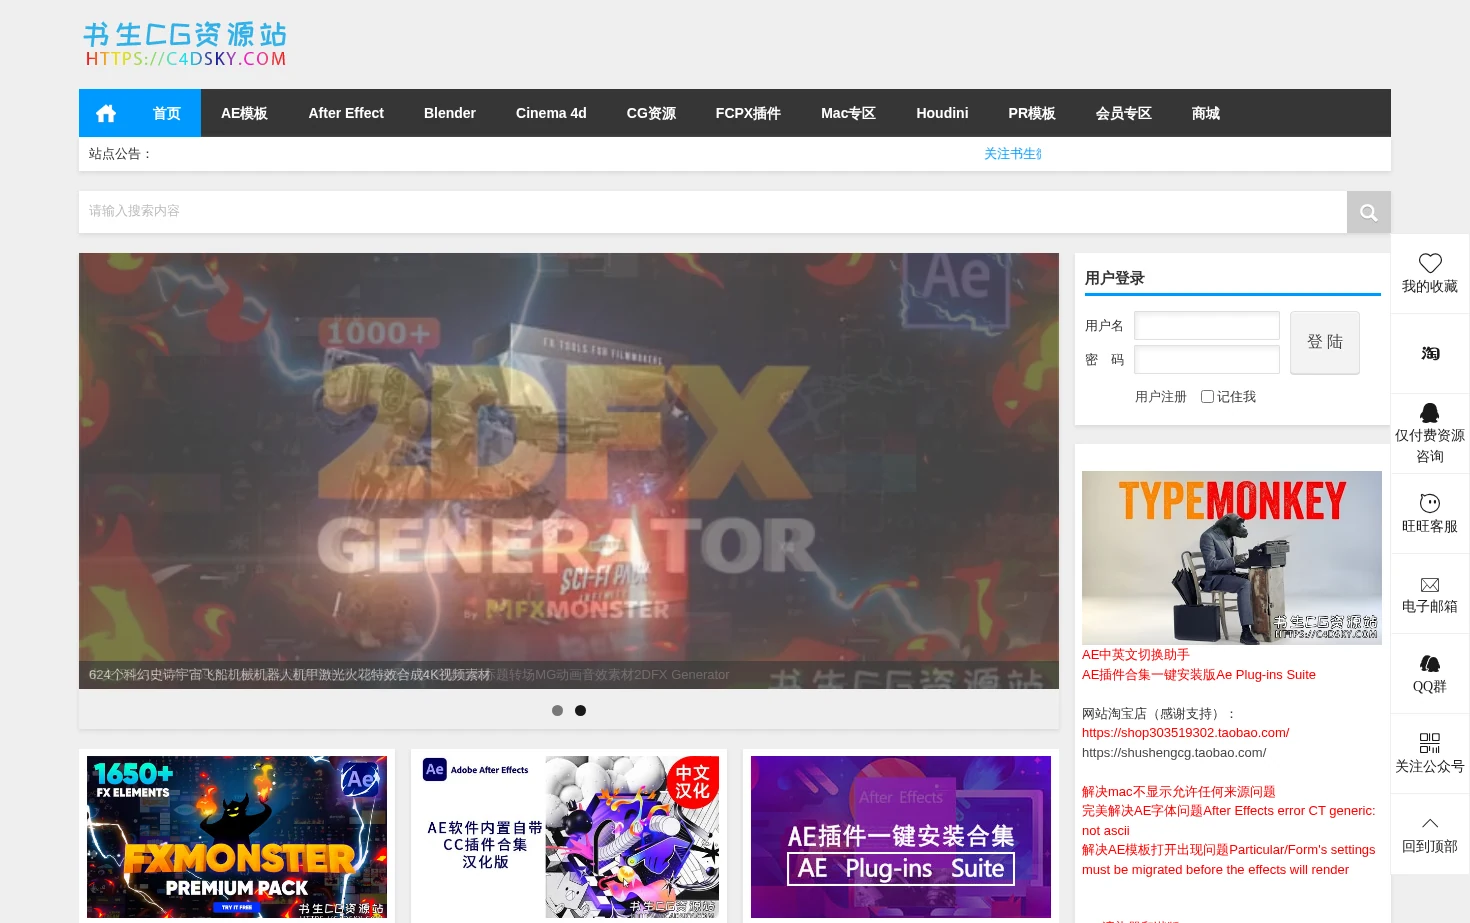Click the https://shushengcg.taobao.com/ text

[x=1174, y=753]
